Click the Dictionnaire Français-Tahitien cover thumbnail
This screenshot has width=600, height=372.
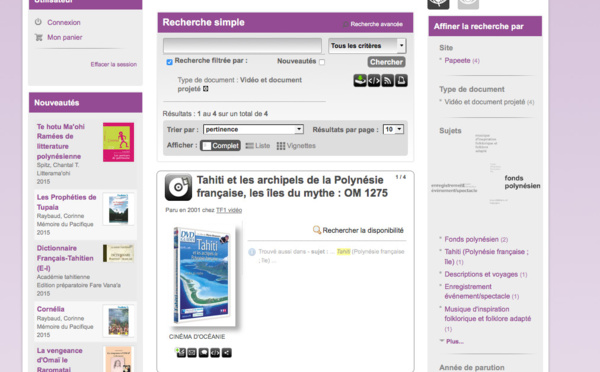[118, 253]
